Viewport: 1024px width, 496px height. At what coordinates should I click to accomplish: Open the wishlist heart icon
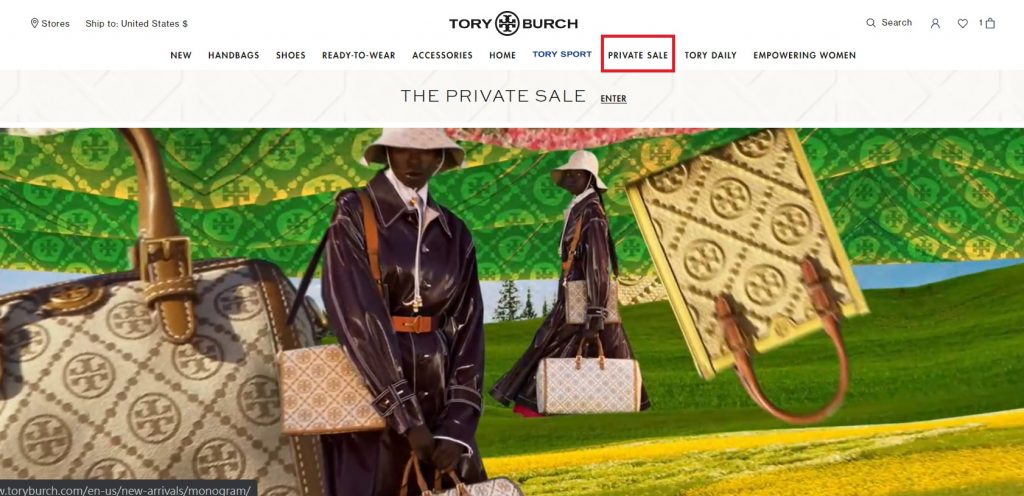point(963,23)
